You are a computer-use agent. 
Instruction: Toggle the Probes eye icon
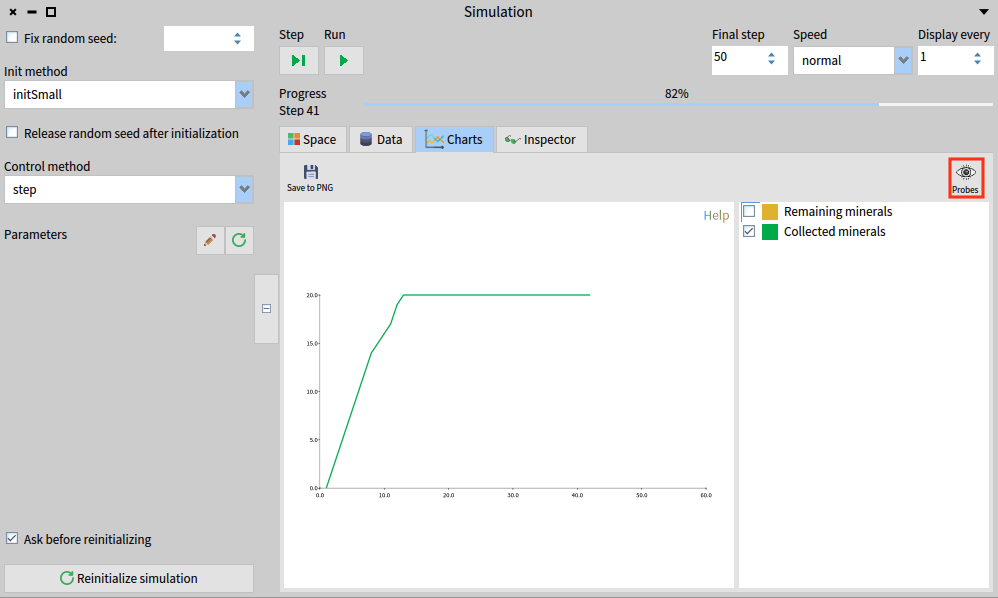(965, 178)
